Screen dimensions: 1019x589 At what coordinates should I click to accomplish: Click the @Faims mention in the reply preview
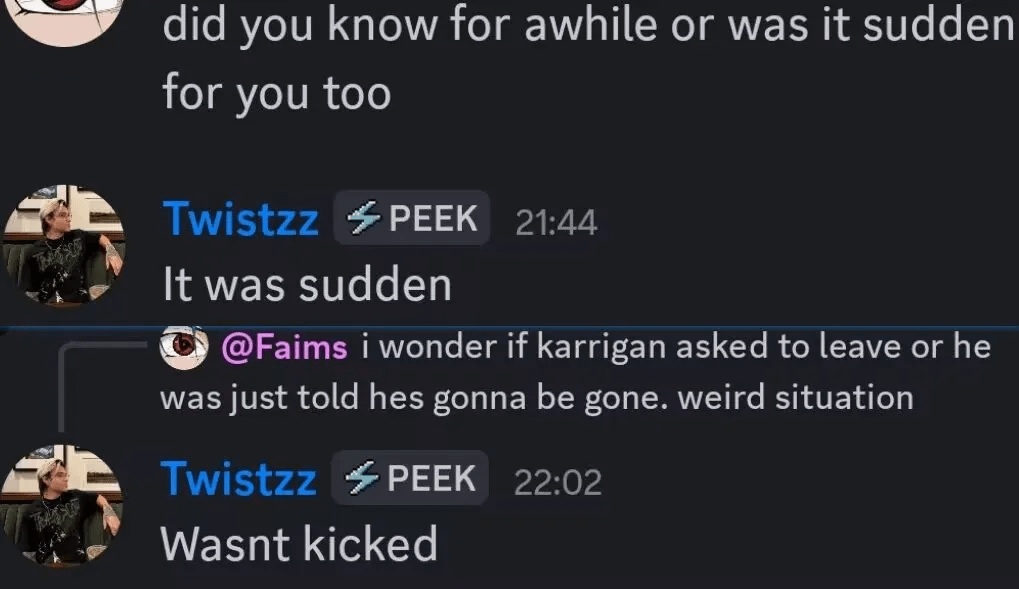(x=284, y=347)
